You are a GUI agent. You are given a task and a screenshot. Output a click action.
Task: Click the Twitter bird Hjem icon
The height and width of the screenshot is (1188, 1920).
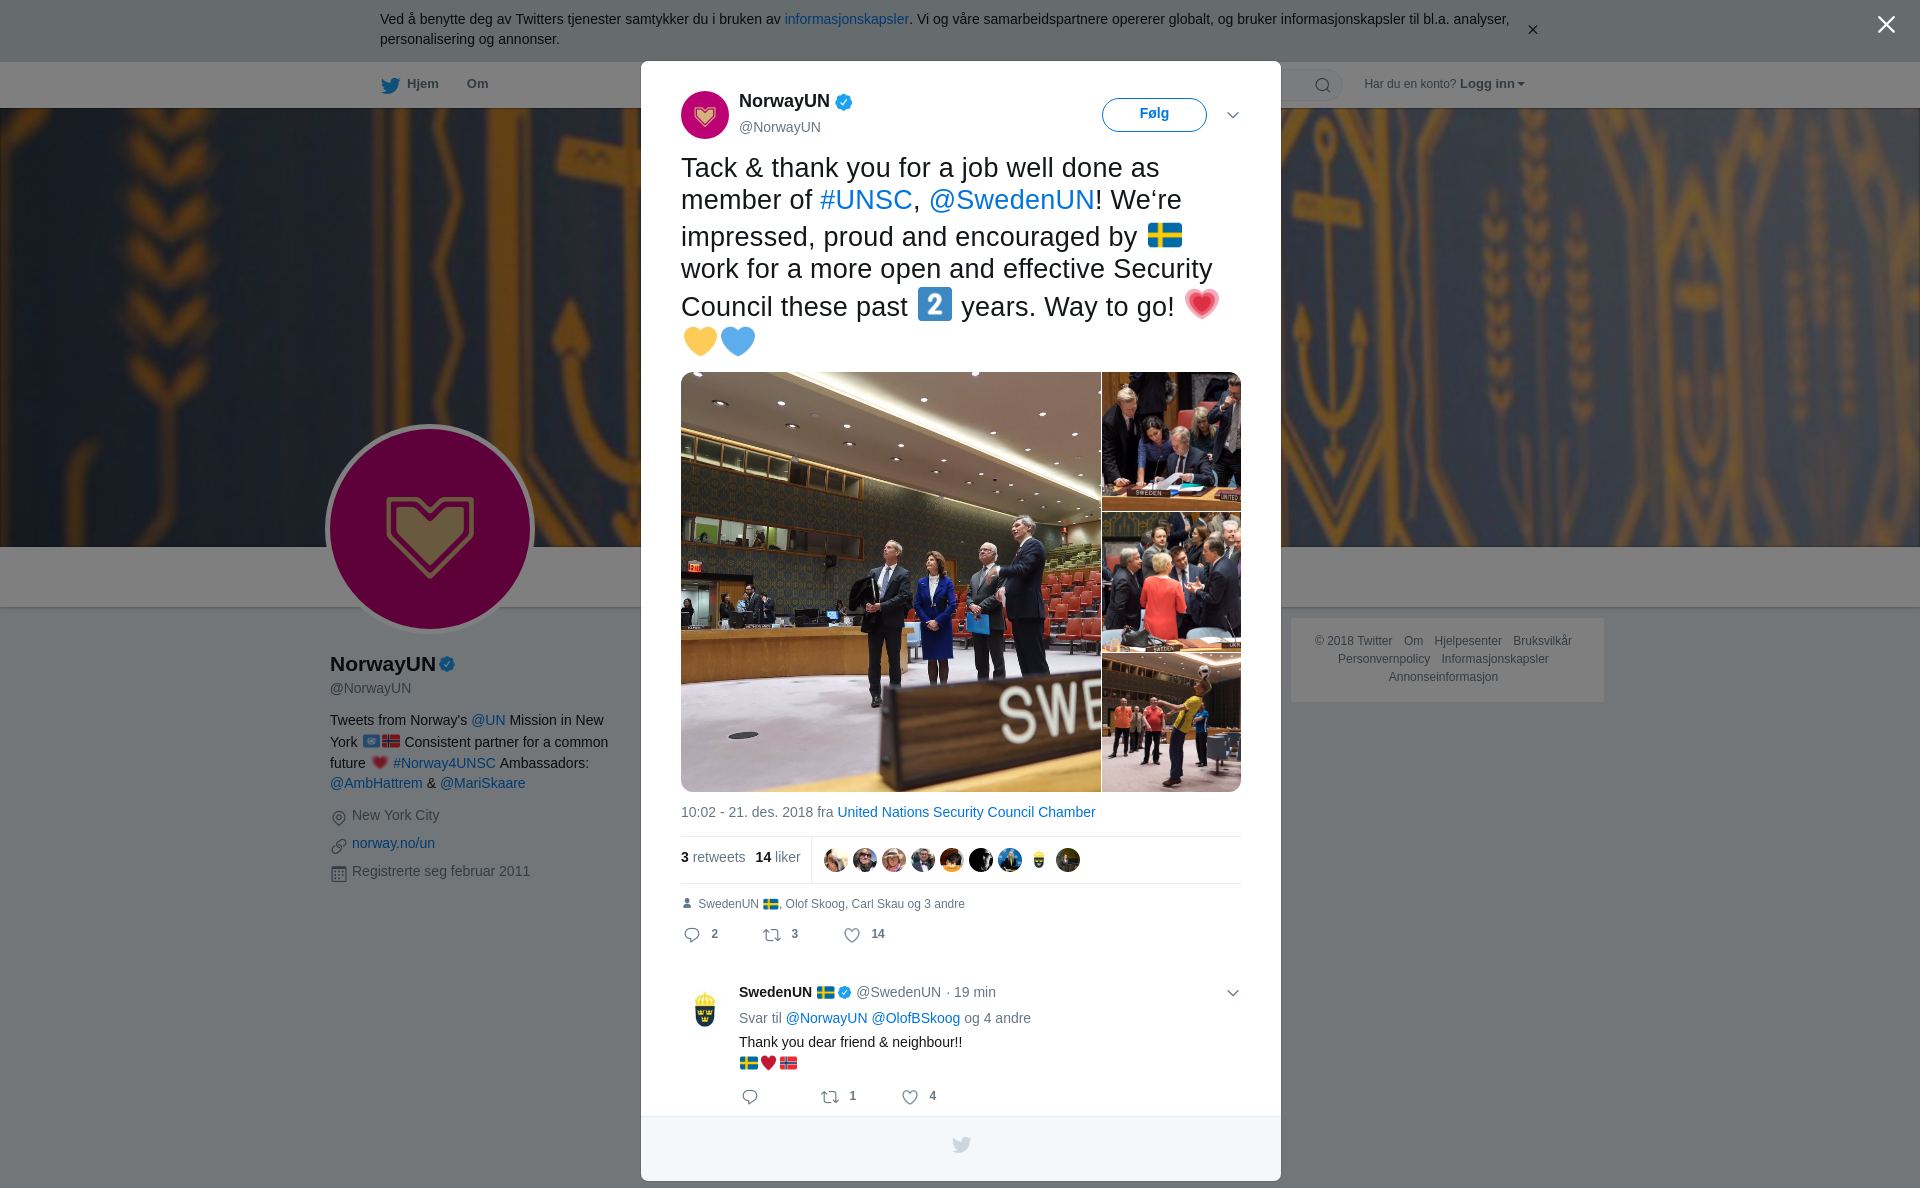pos(390,85)
